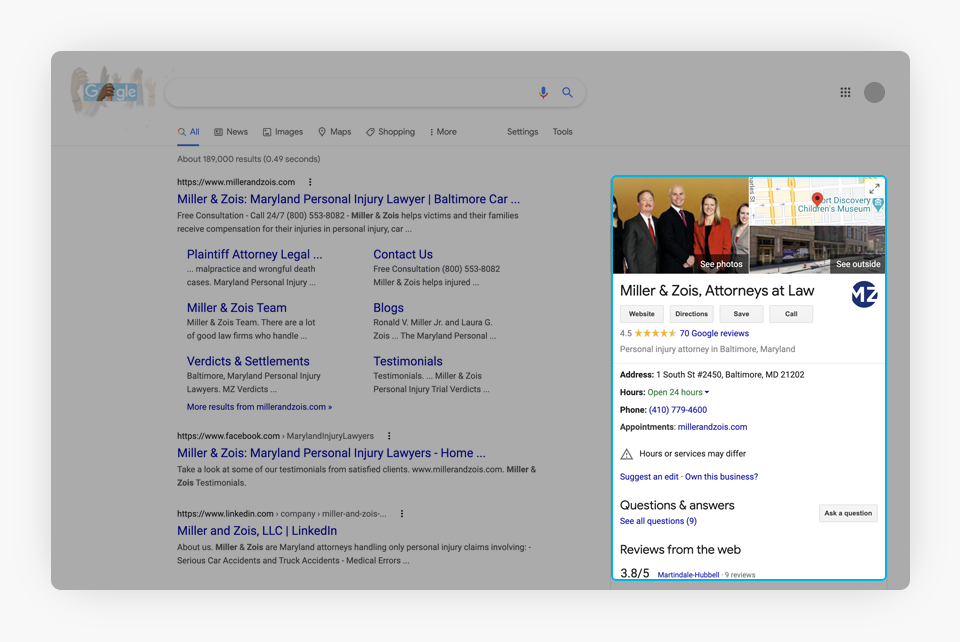Click the voice search microphone icon
960x642 pixels.
[x=543, y=93]
